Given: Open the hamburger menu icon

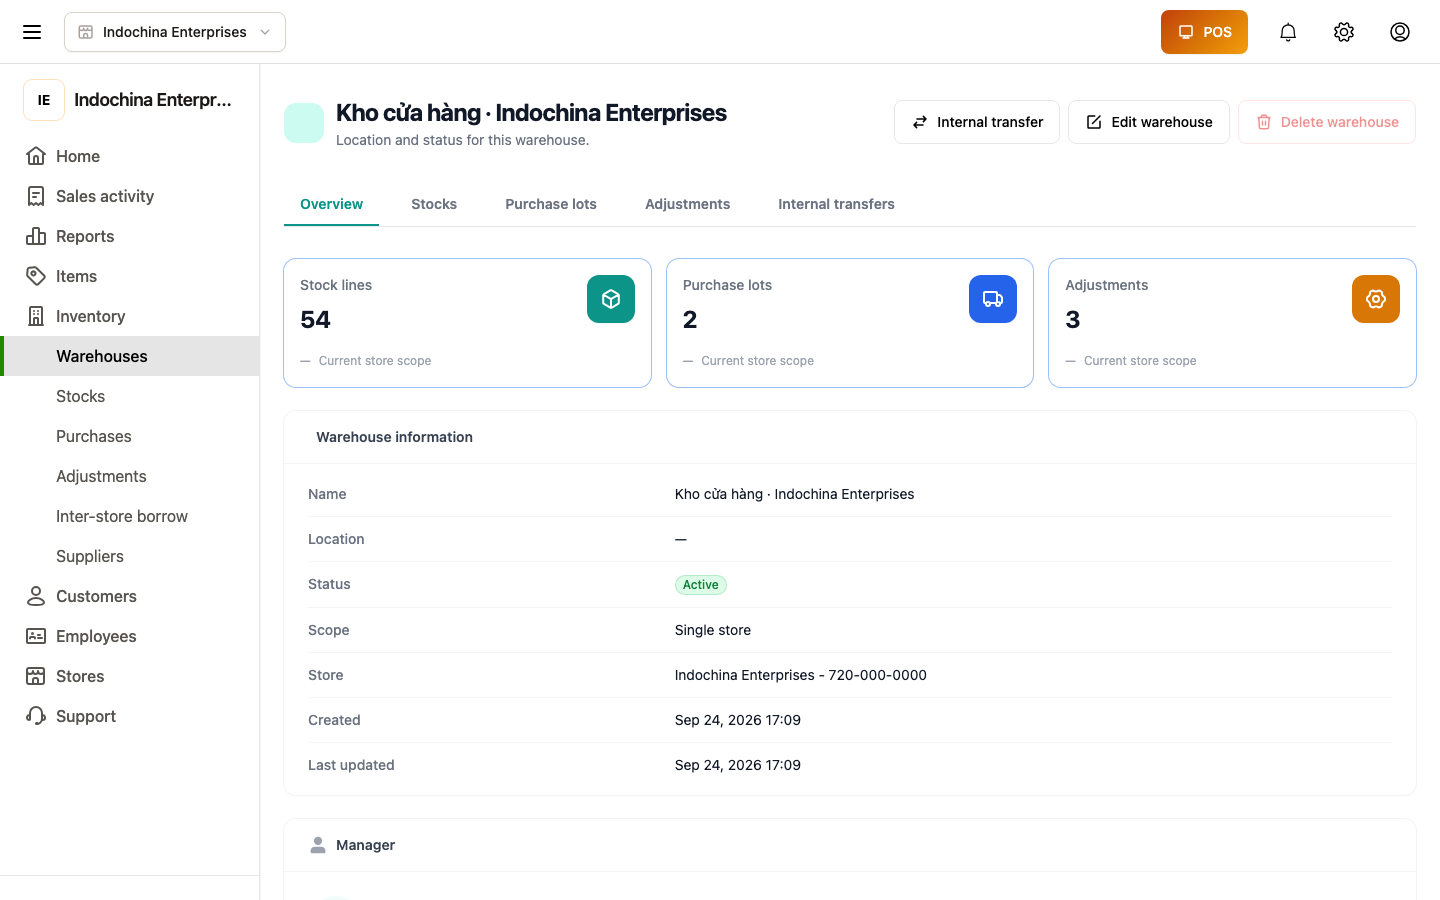Looking at the screenshot, I should [32, 32].
